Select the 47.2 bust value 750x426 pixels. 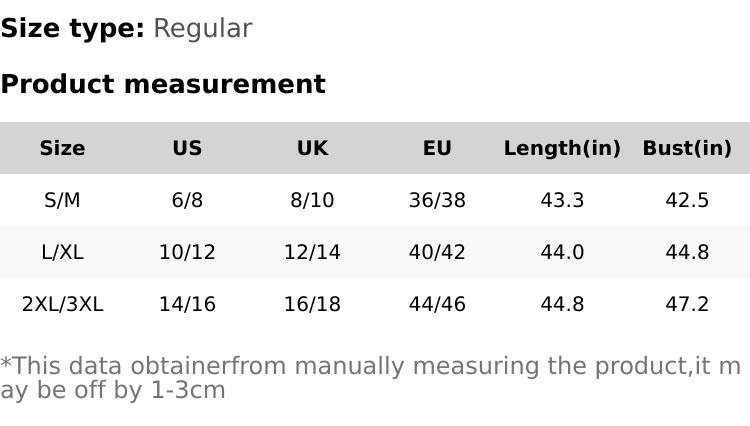[687, 304]
